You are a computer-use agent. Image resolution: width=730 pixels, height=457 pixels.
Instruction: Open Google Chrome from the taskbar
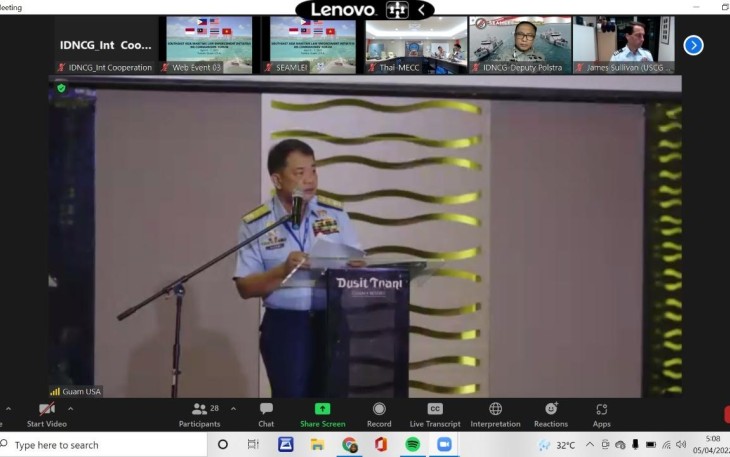pos(350,444)
